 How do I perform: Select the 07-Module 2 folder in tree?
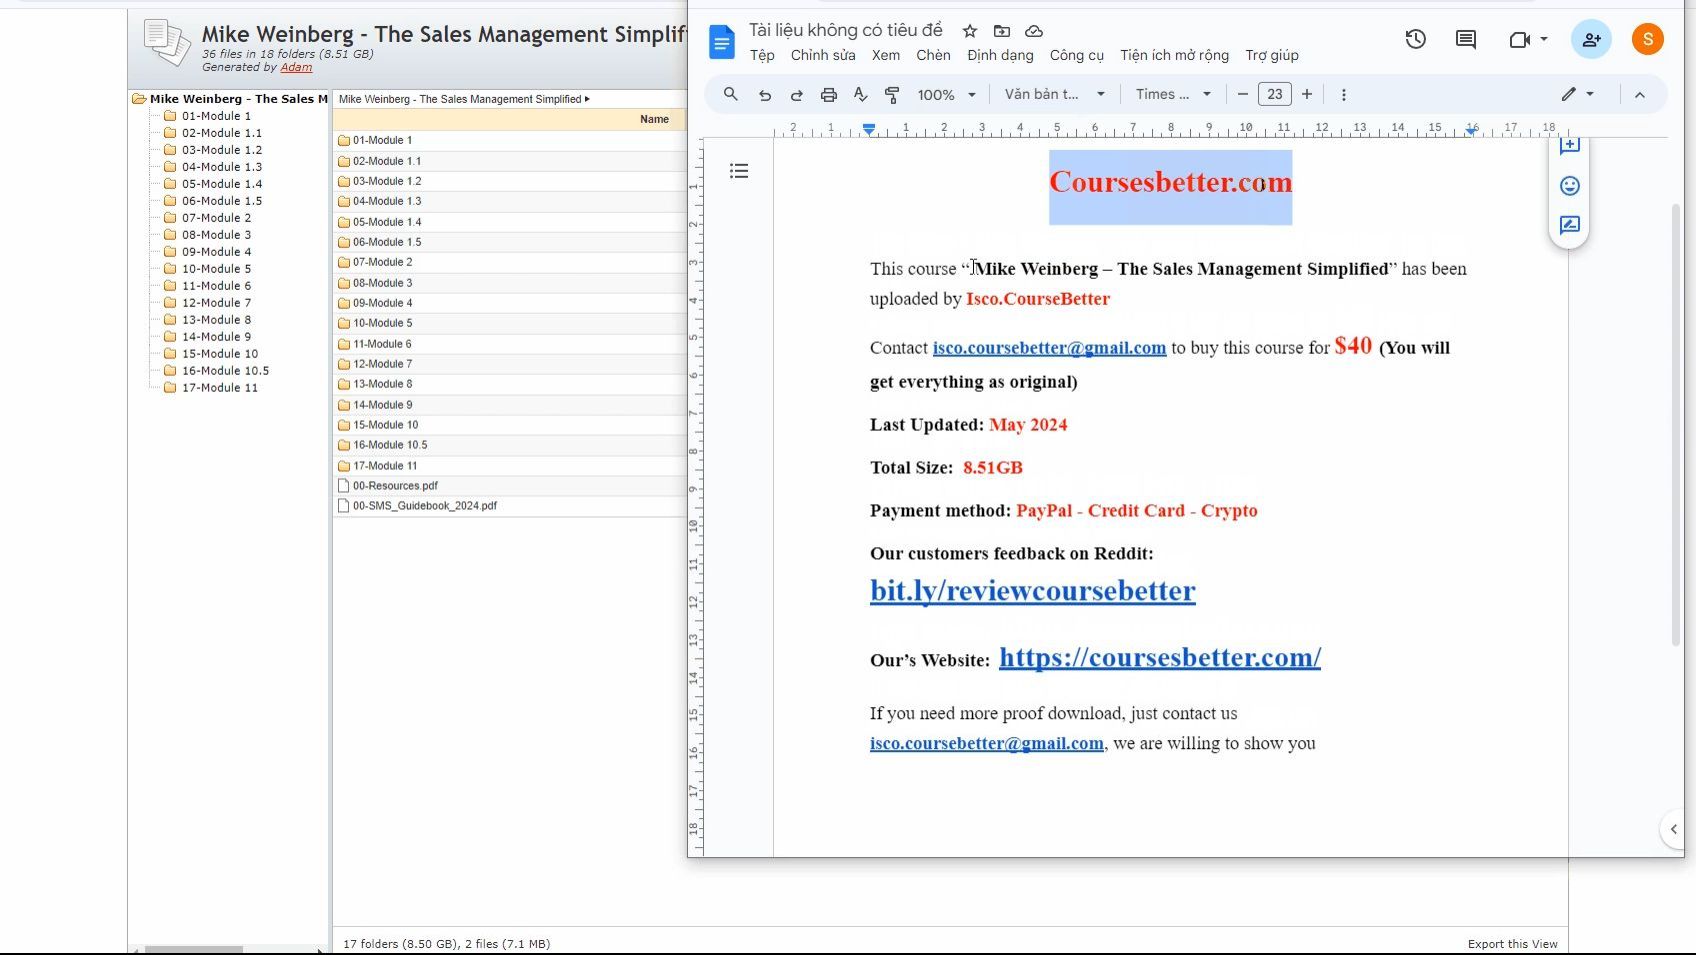(216, 218)
